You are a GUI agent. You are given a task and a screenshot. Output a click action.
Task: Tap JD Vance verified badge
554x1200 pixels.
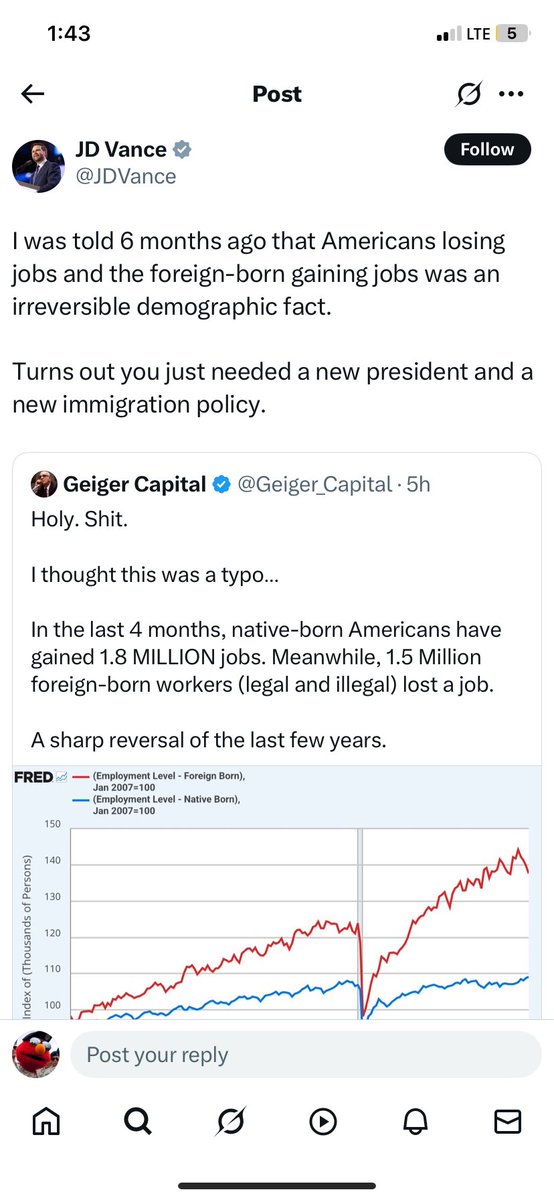pyautogui.click(x=183, y=150)
